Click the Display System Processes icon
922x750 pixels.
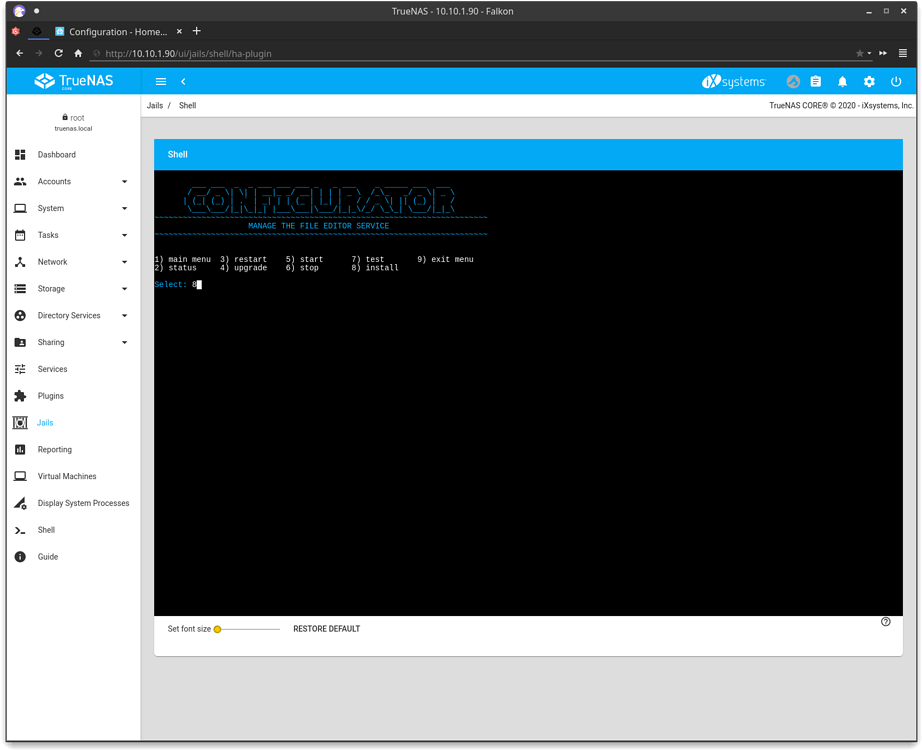point(20,502)
